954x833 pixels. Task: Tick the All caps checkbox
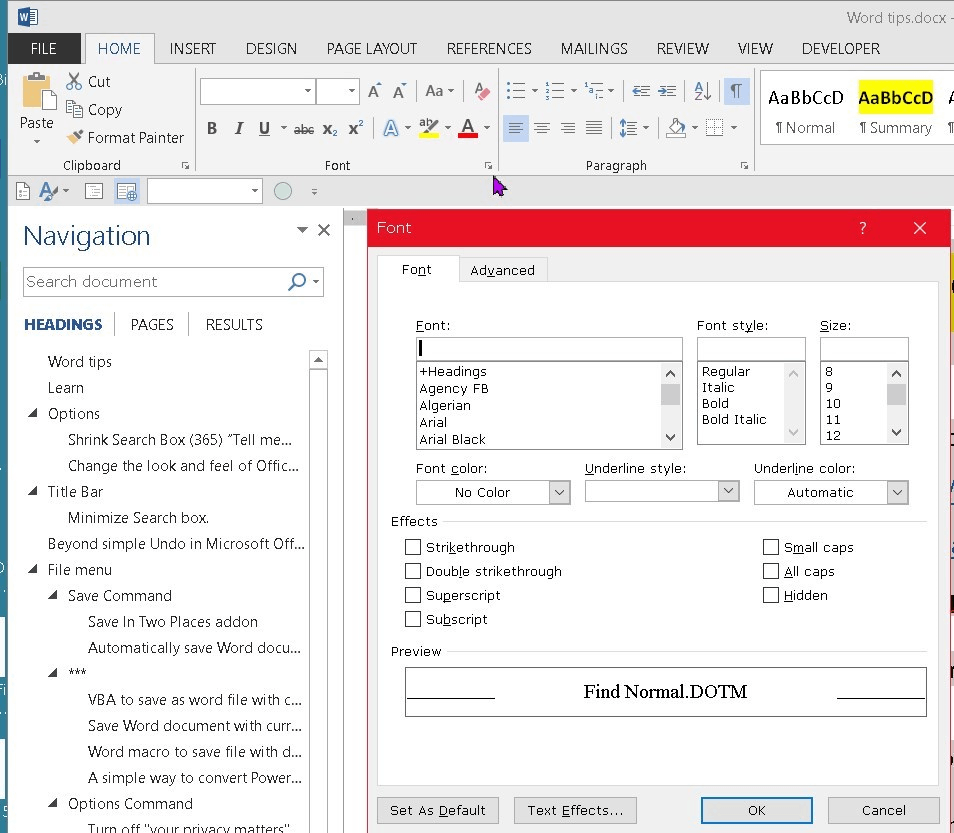(771, 571)
